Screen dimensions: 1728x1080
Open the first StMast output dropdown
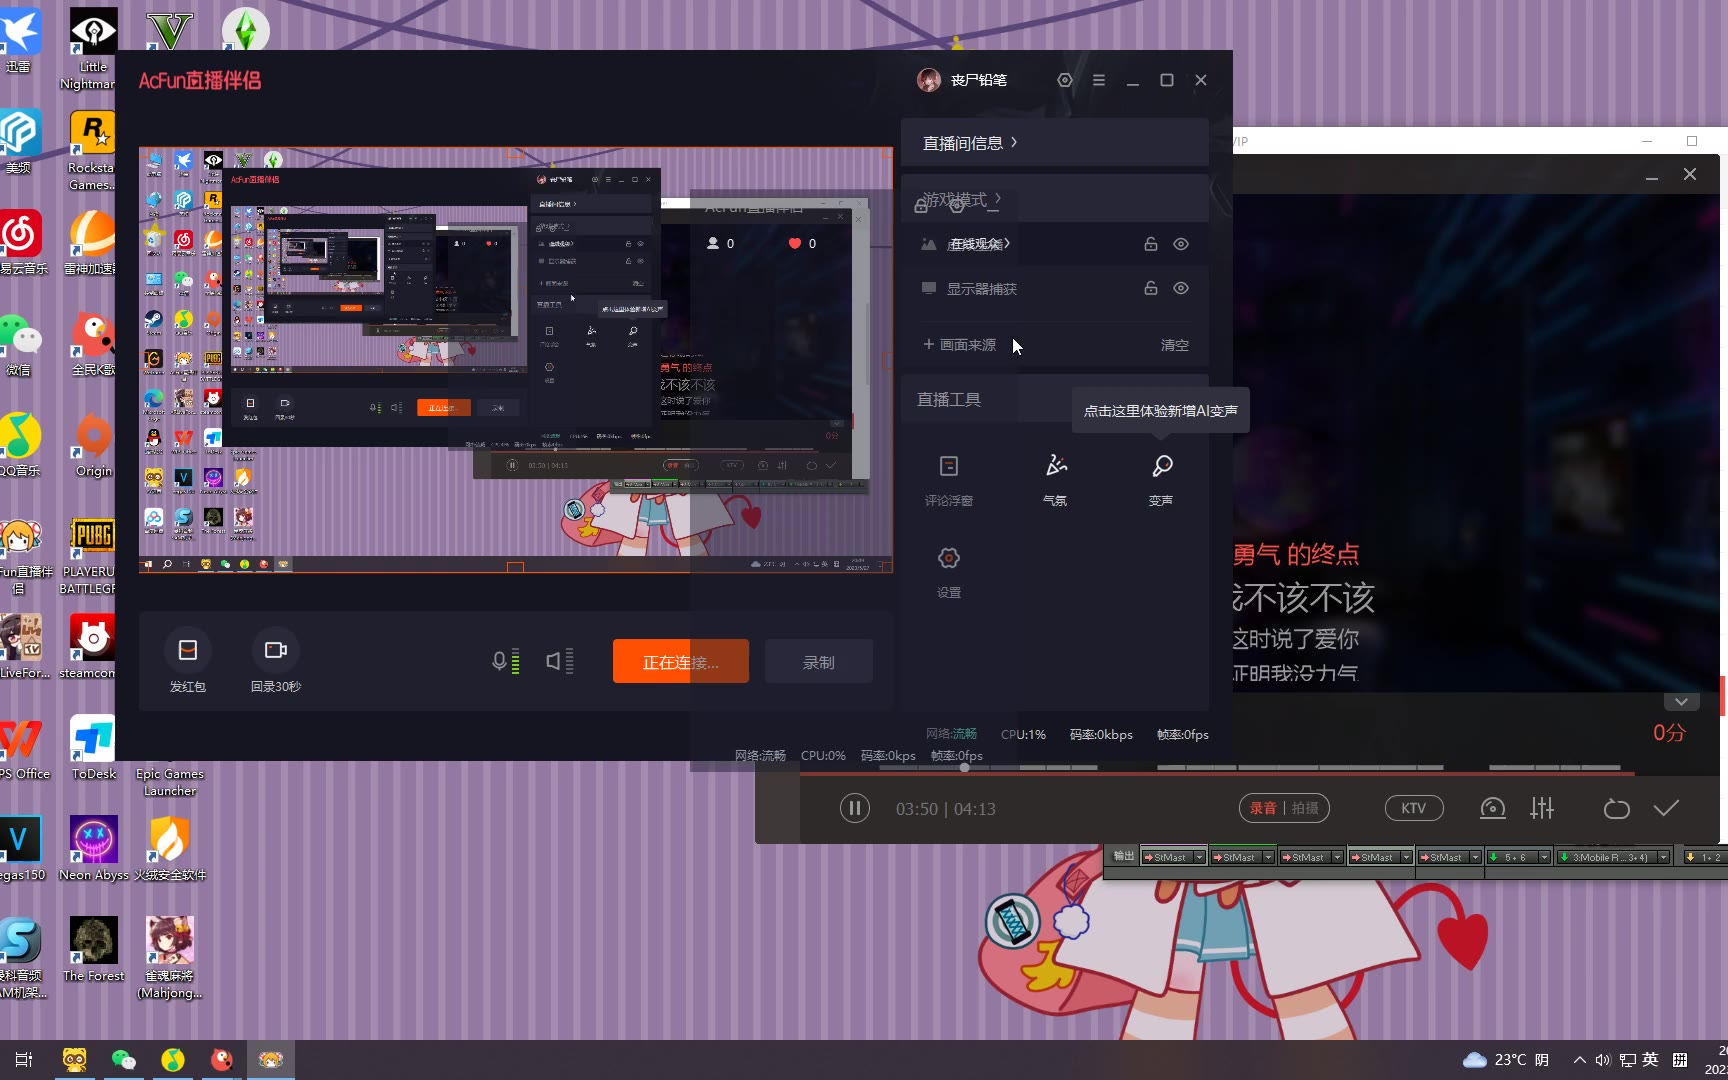1199,857
